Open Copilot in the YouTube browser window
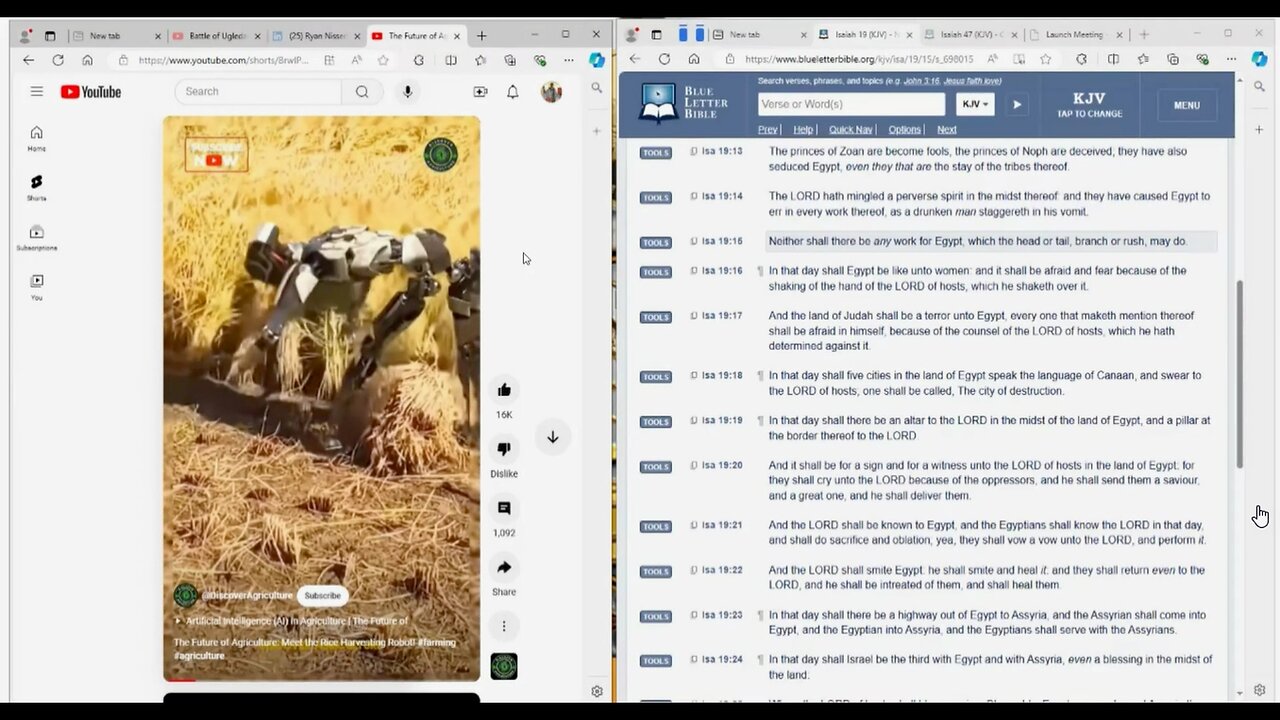Image resolution: width=1280 pixels, height=720 pixels. pos(597,60)
